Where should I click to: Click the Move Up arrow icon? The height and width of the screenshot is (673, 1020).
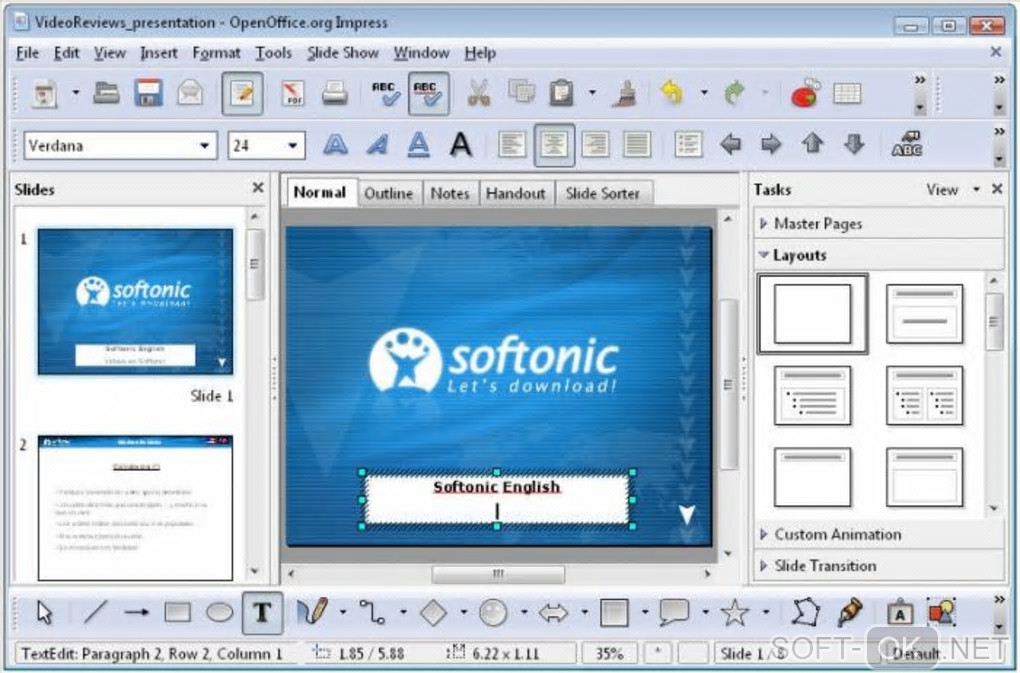812,143
